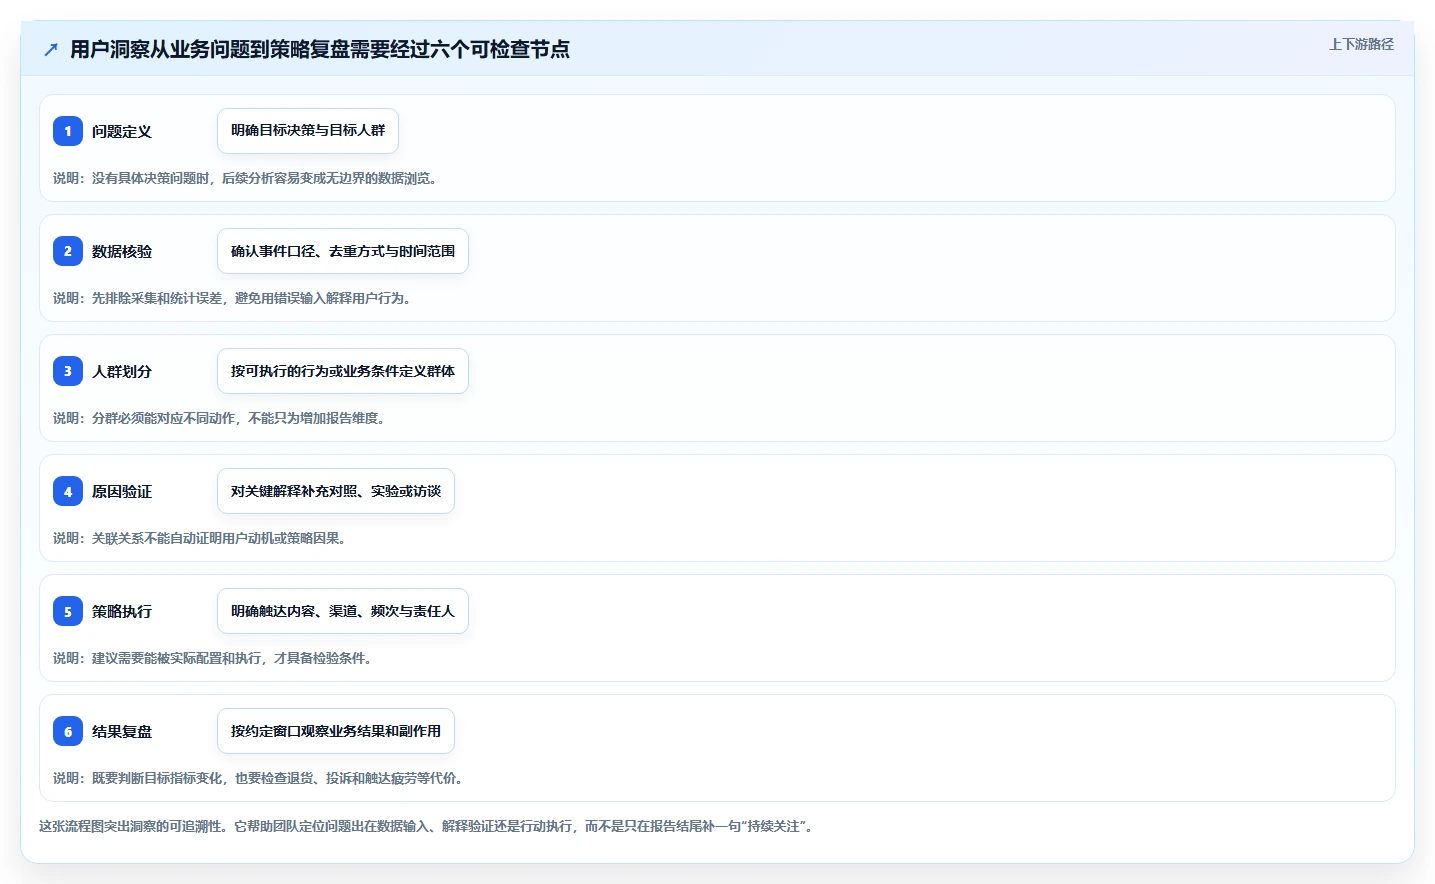This screenshot has height=884, width=1435.
Task: Select the 对关键解释补充对照、实验或访谈 chip
Action: coord(336,491)
